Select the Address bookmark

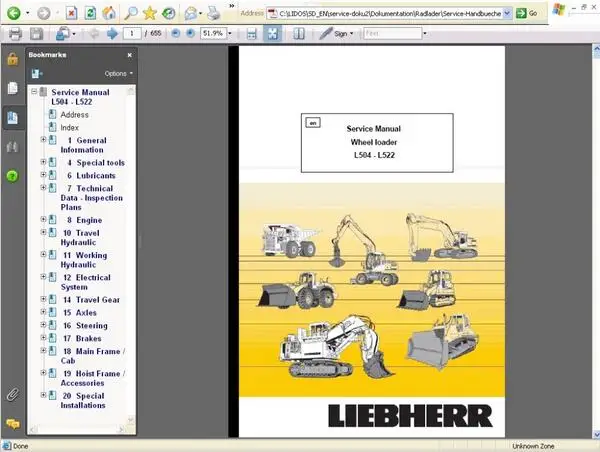pos(74,115)
